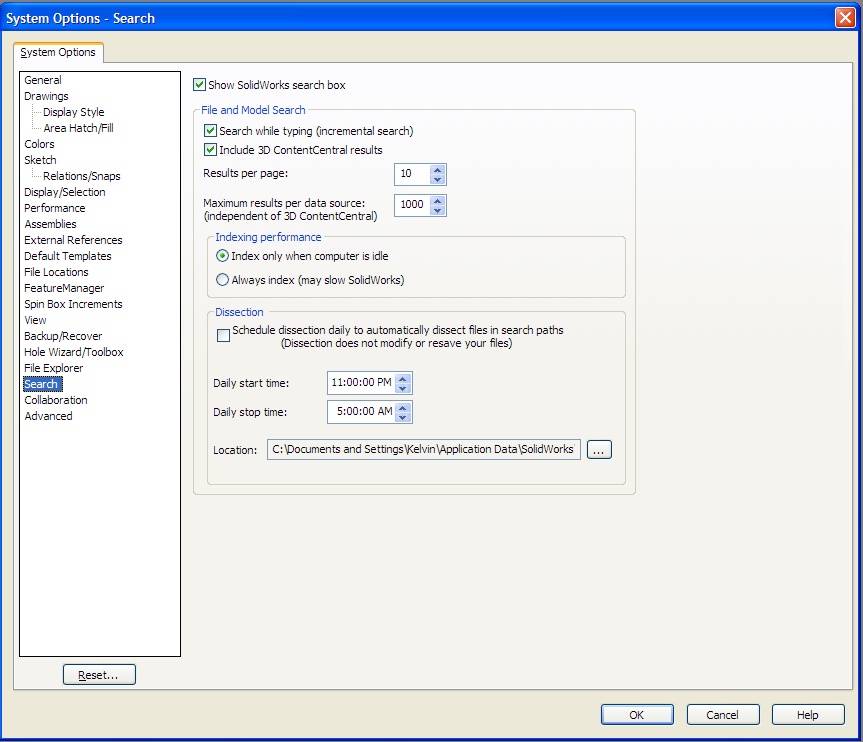
Task: Select Display Style under Drawings
Action: pyautogui.click(x=74, y=112)
